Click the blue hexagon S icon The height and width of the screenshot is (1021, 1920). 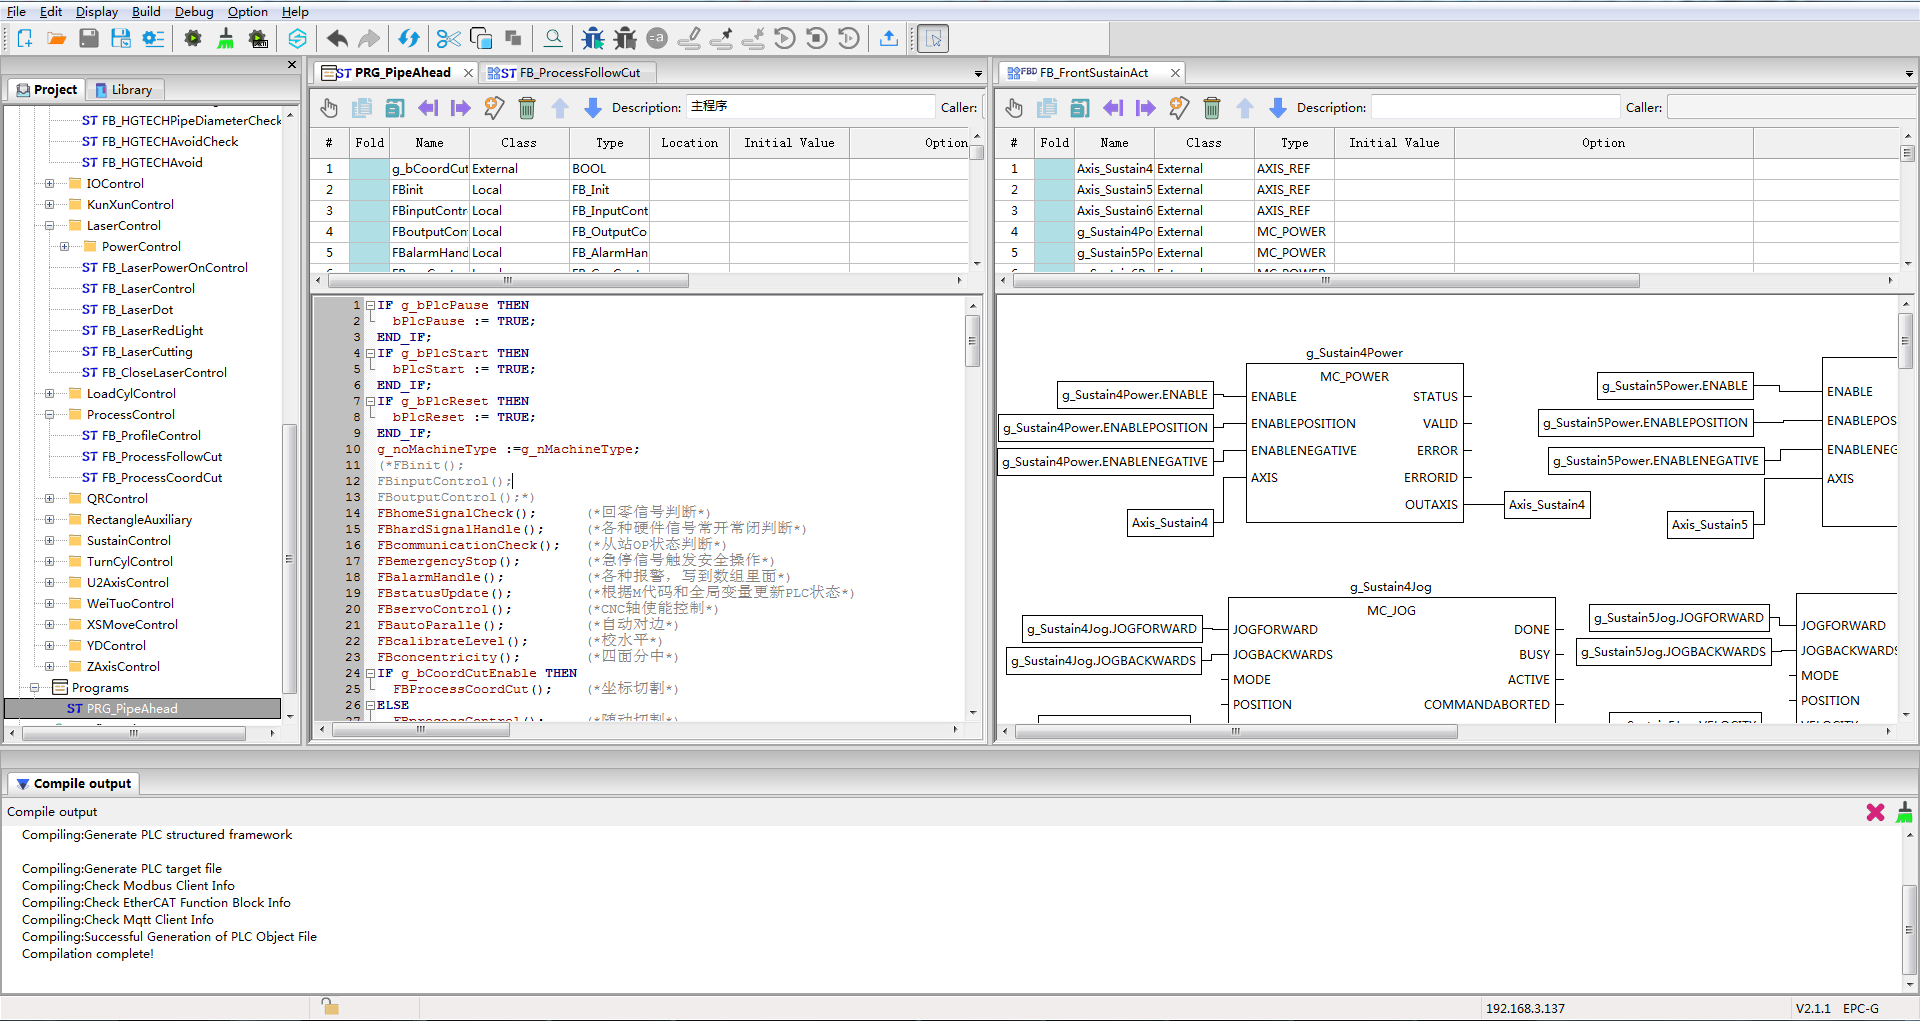[298, 39]
